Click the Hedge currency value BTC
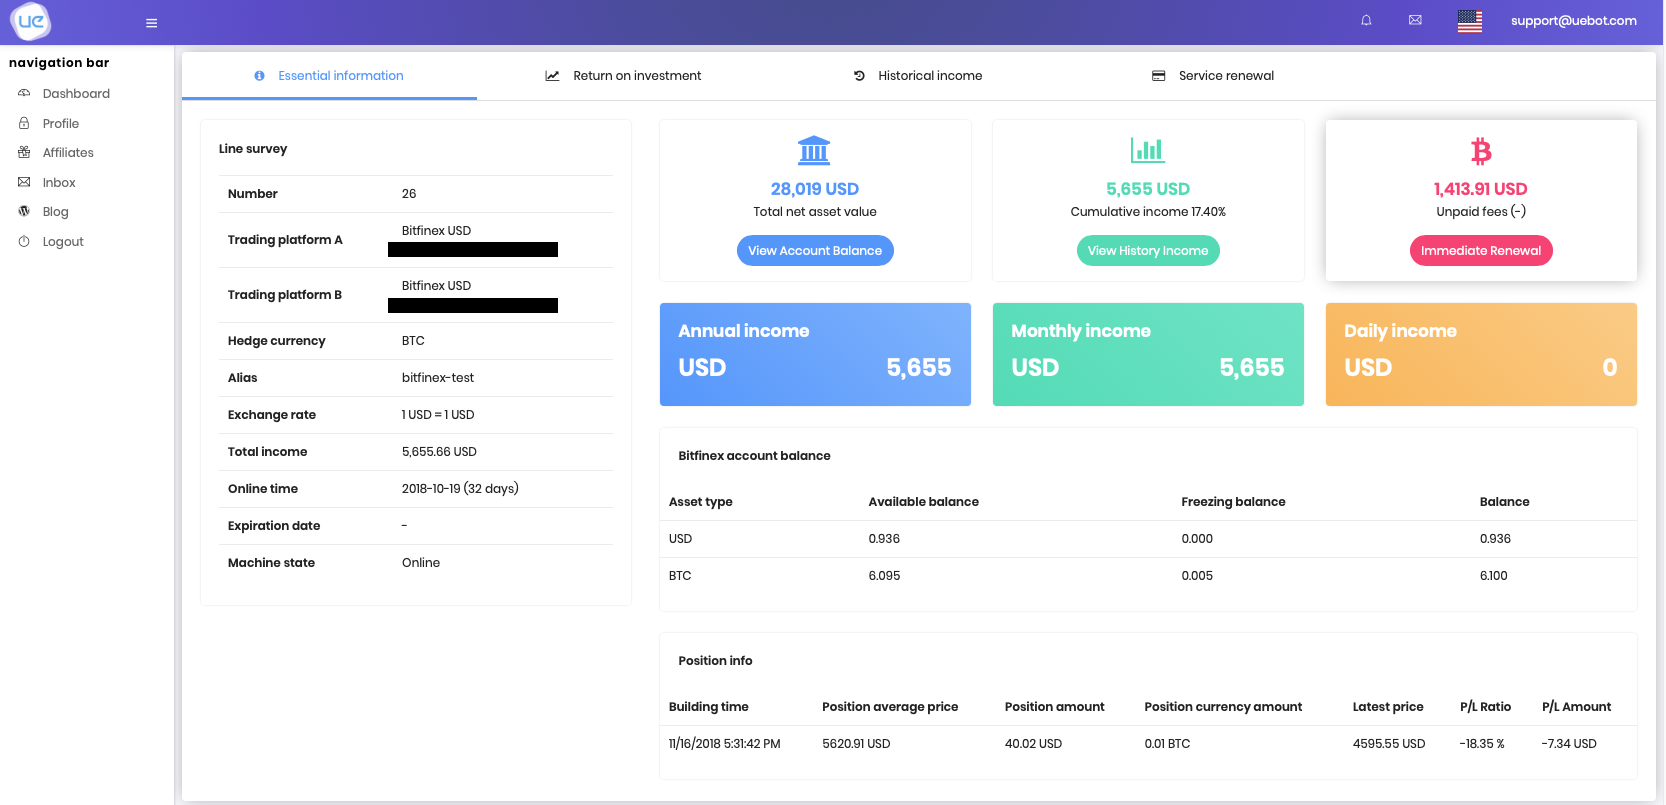The width and height of the screenshot is (1666, 805). pyautogui.click(x=413, y=341)
